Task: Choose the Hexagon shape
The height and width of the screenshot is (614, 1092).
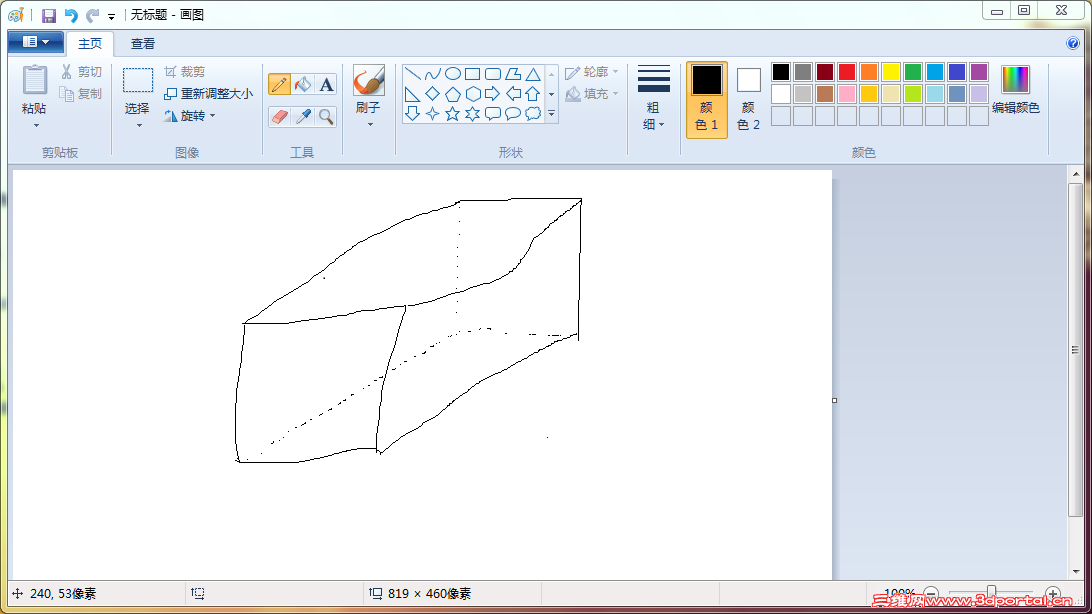Action: click(x=473, y=93)
